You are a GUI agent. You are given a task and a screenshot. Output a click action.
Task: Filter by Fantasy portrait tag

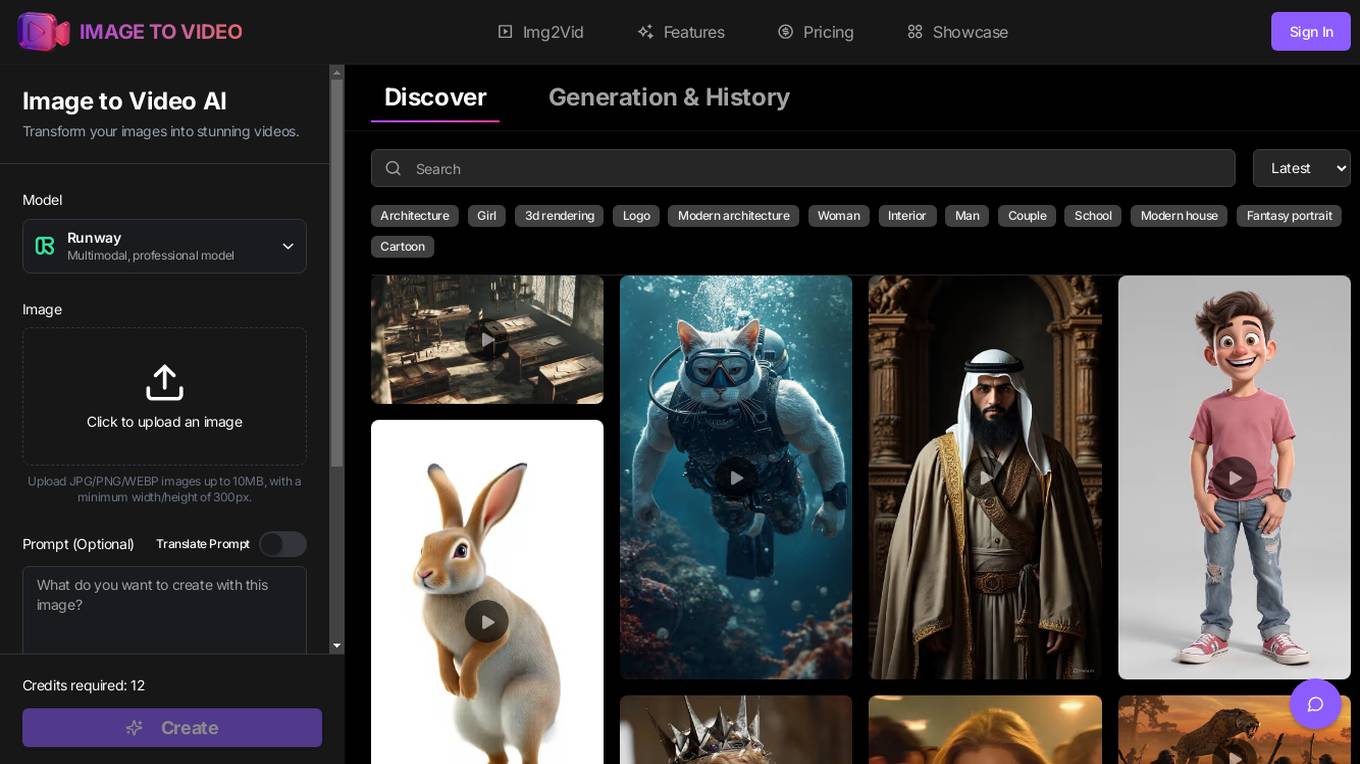click(x=1289, y=216)
